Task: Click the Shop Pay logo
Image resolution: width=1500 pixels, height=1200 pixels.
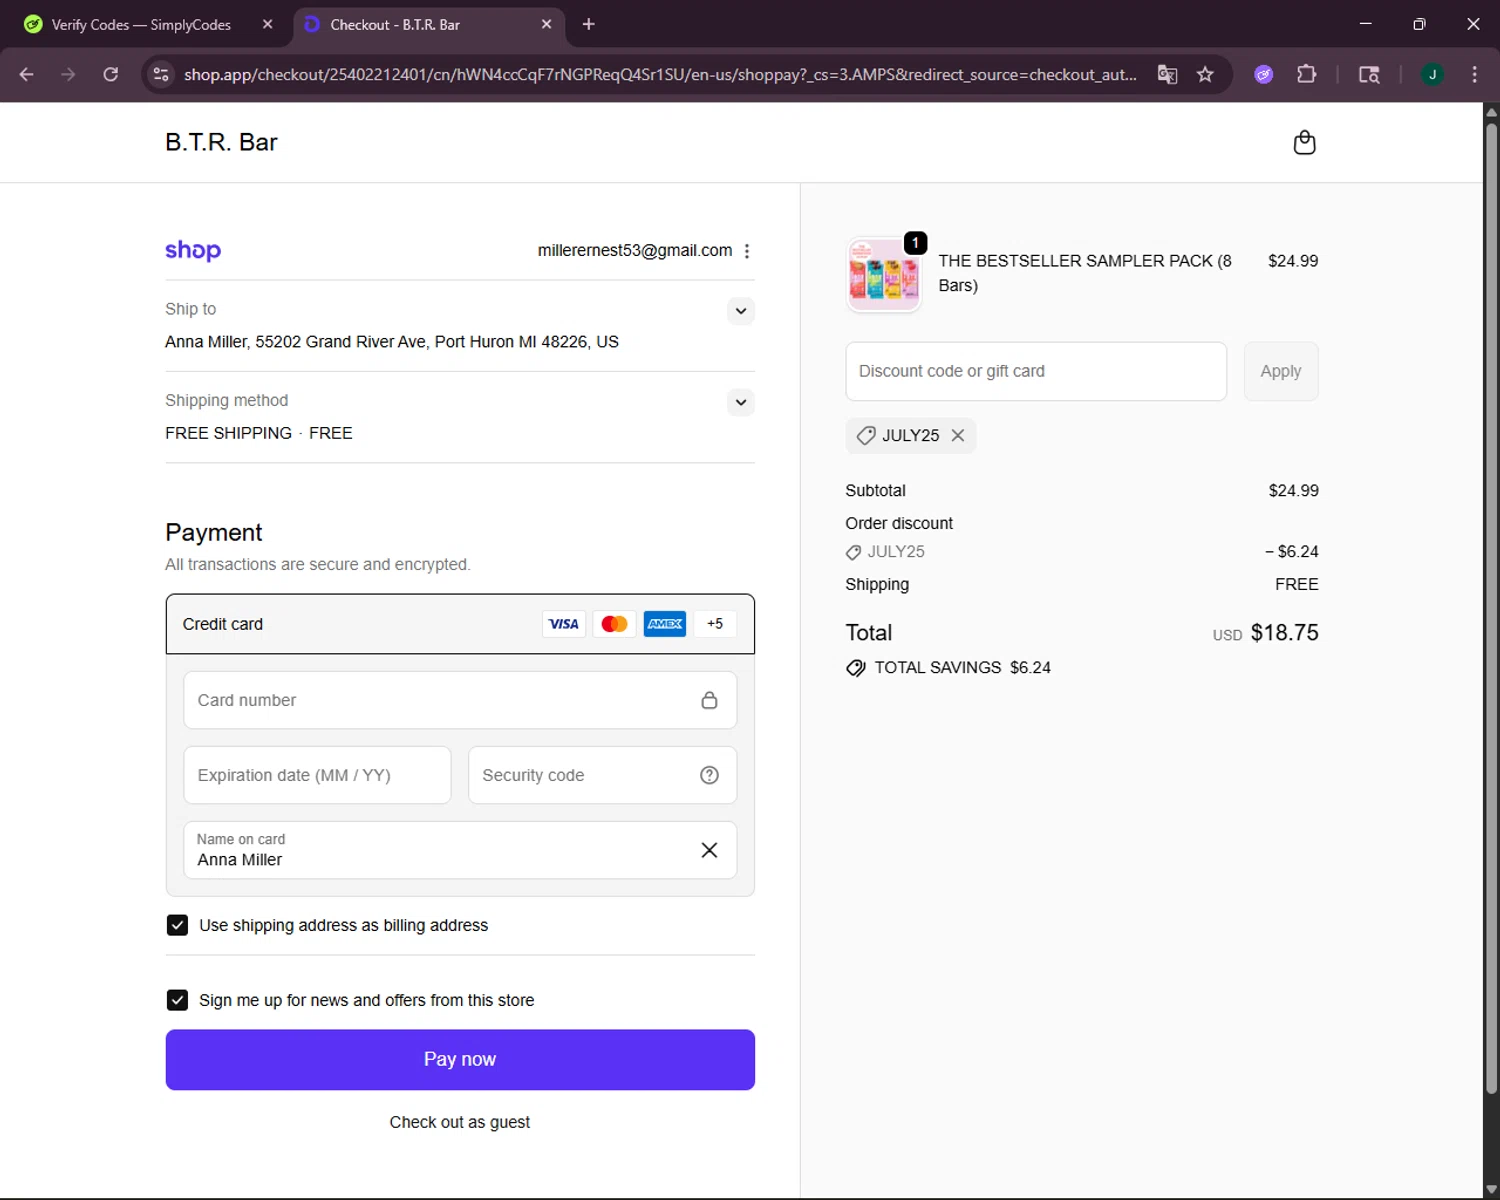Action: click(x=193, y=250)
